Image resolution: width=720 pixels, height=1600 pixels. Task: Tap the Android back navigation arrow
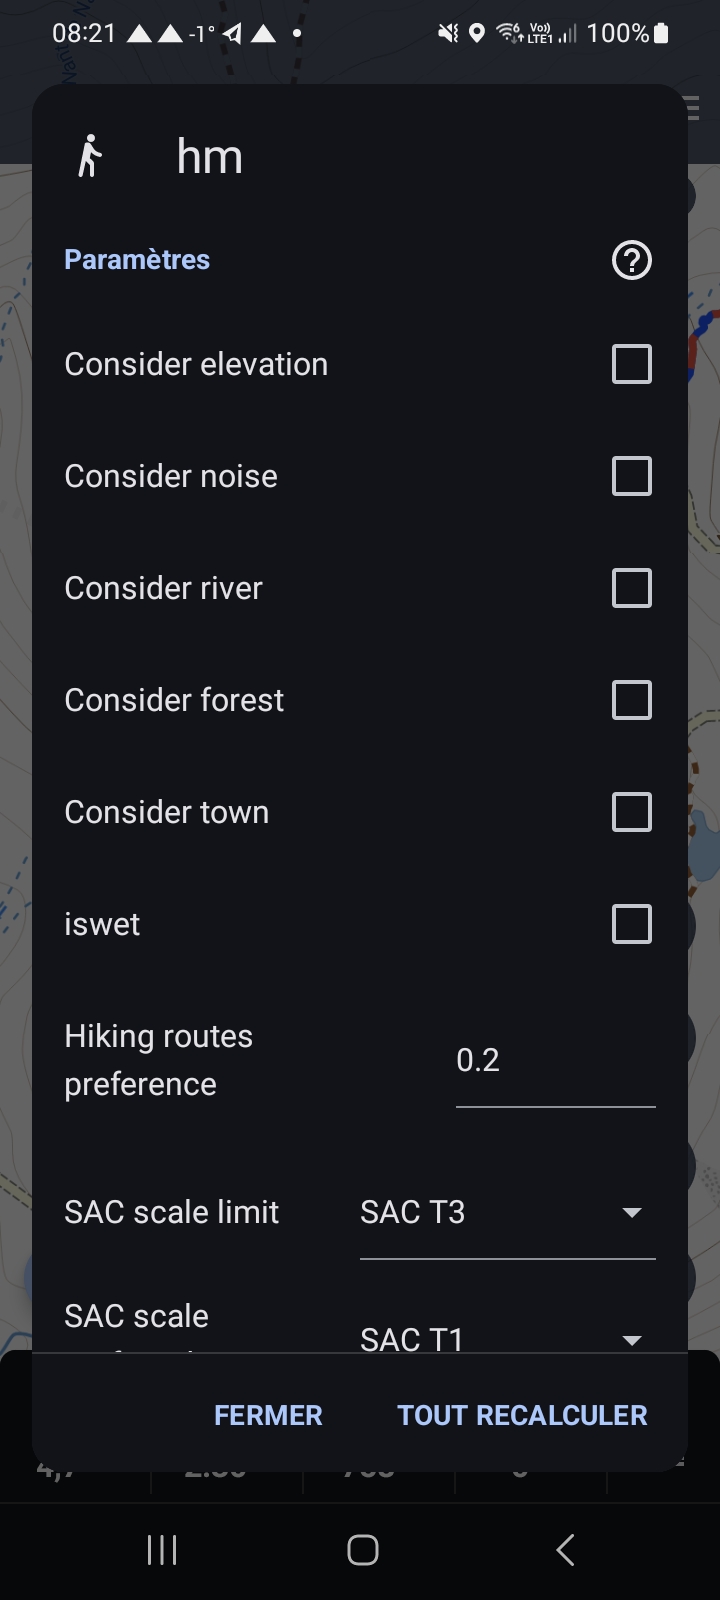pos(565,1550)
